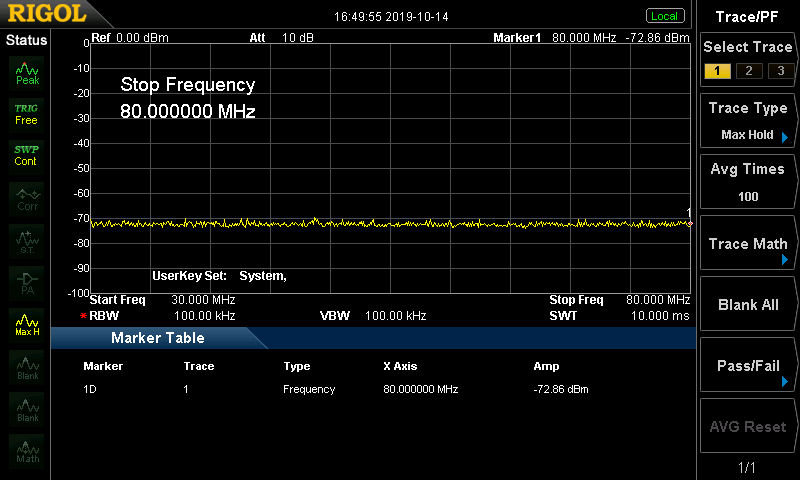Viewport: 800px width, 480px height.
Task: Select trace 3 in Select Trace
Action: pos(778,71)
